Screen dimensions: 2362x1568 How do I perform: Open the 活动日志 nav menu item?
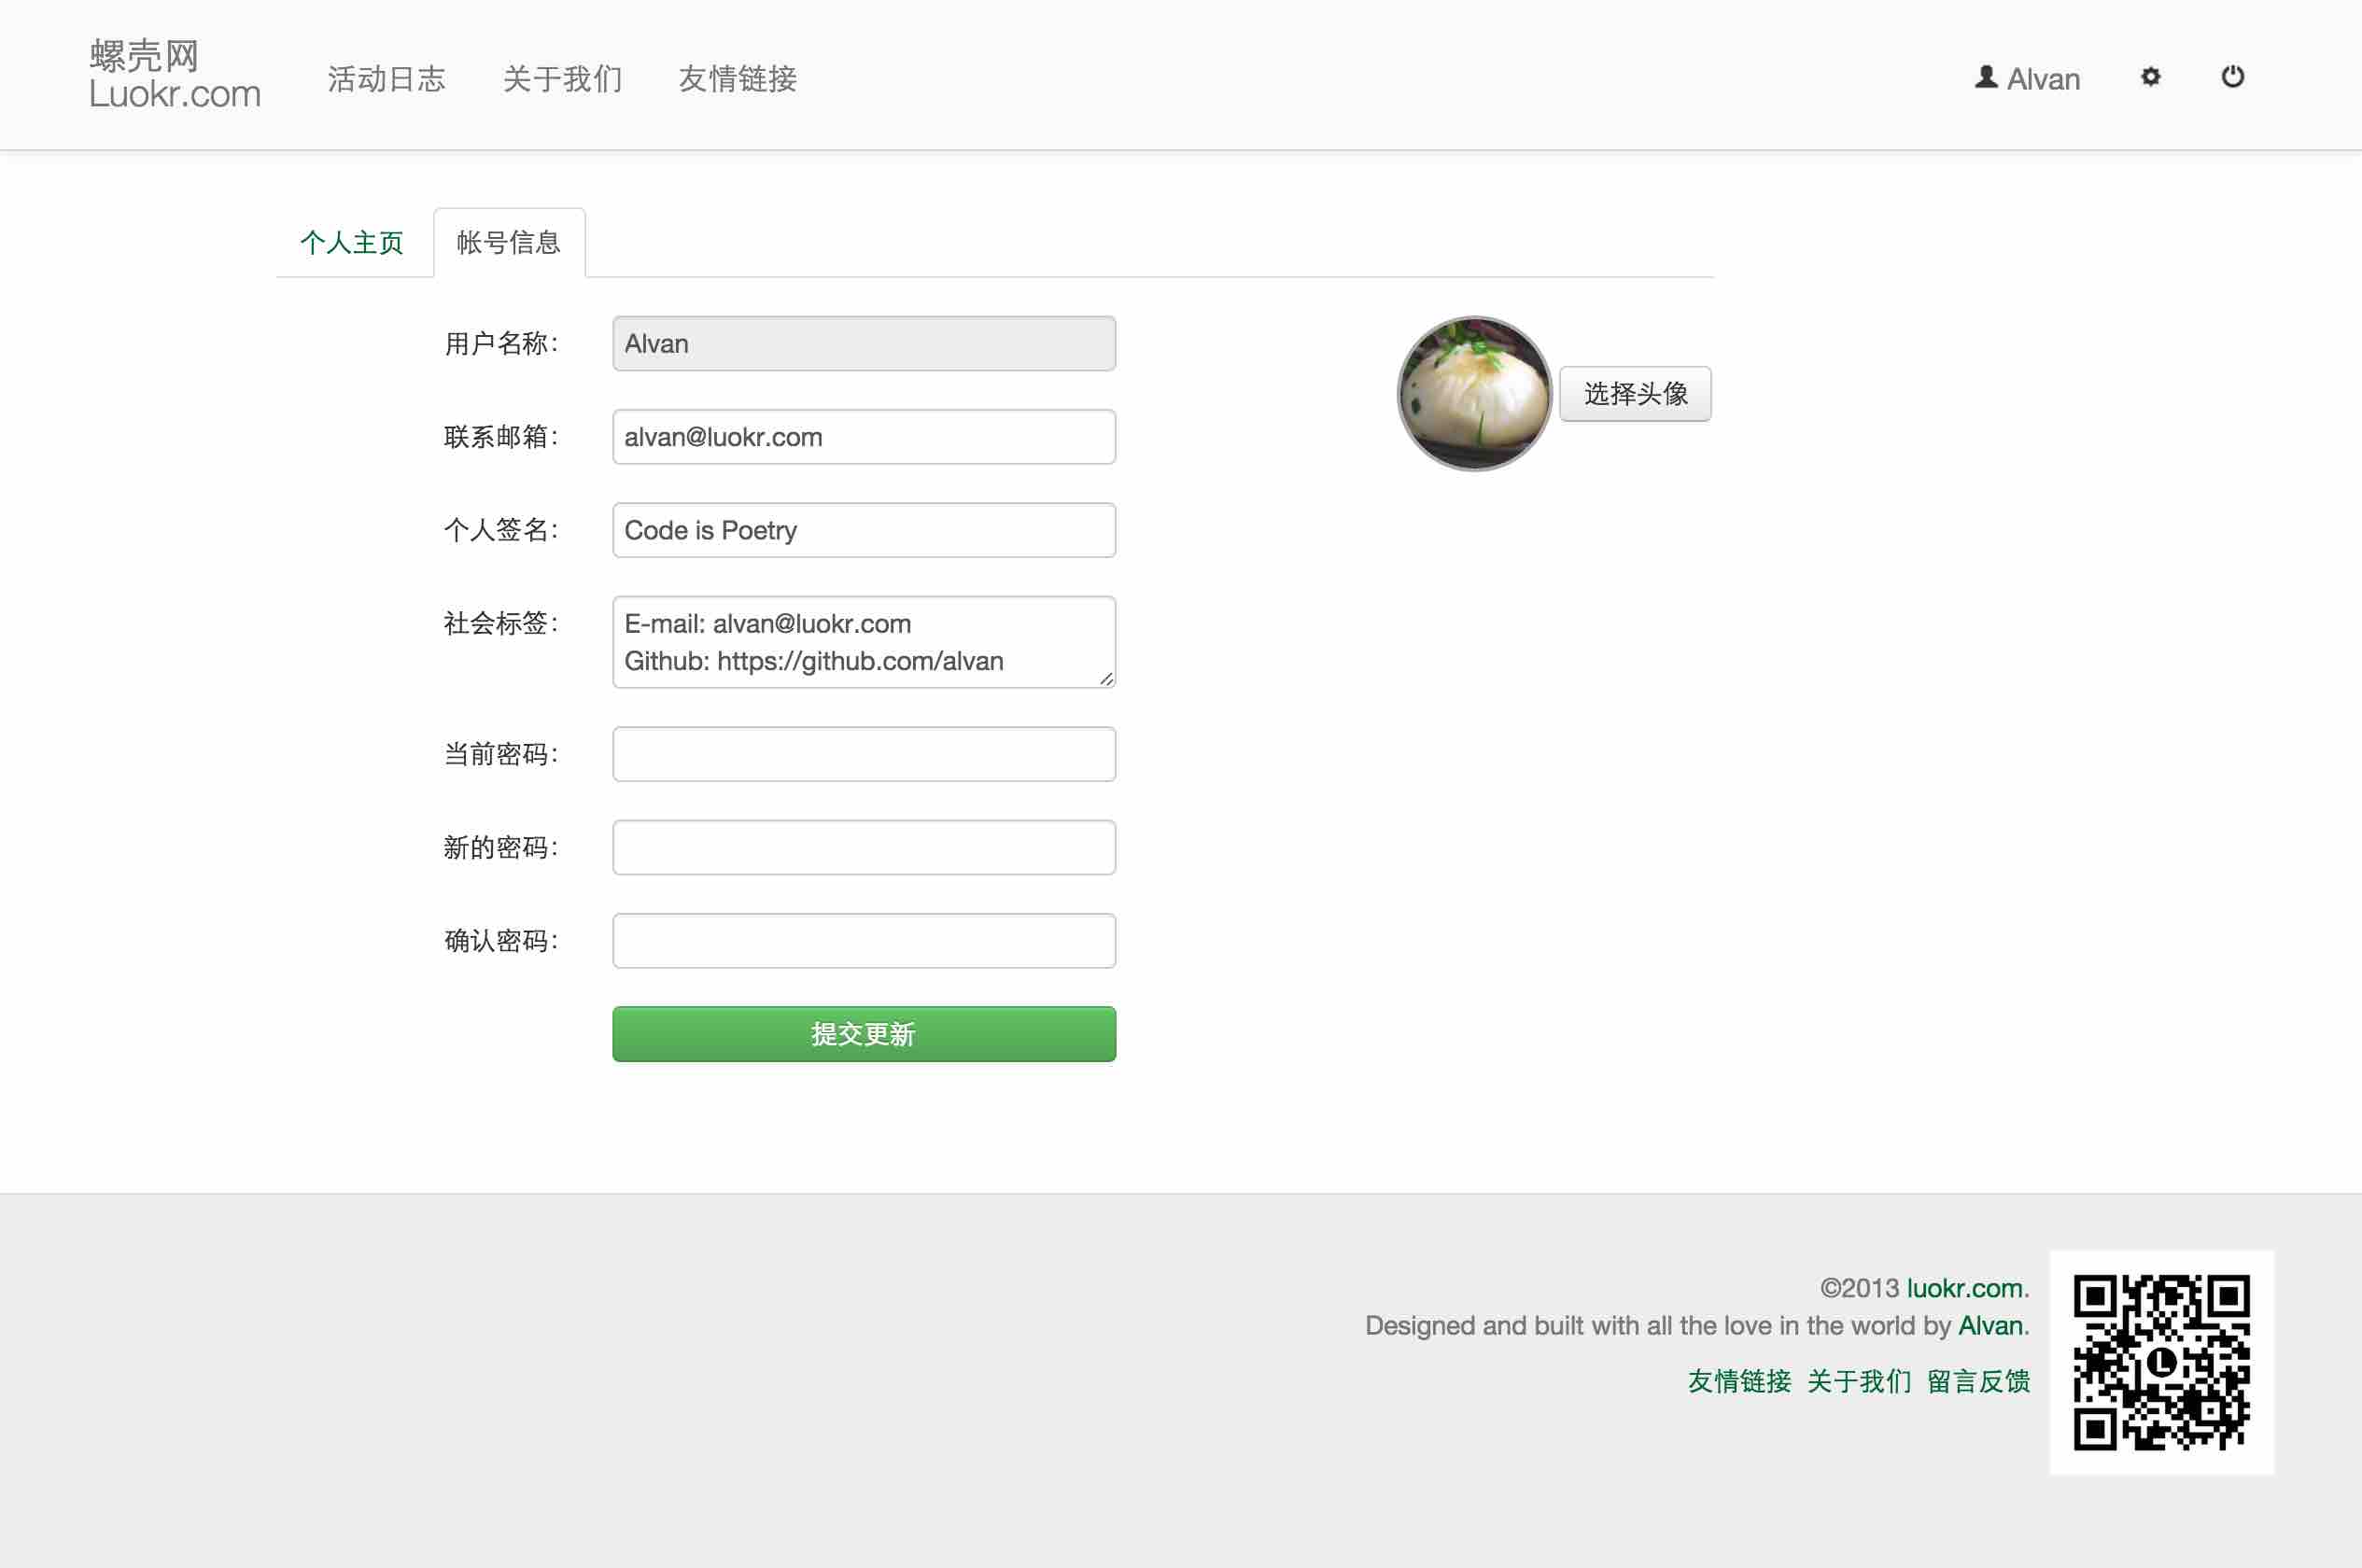point(386,78)
